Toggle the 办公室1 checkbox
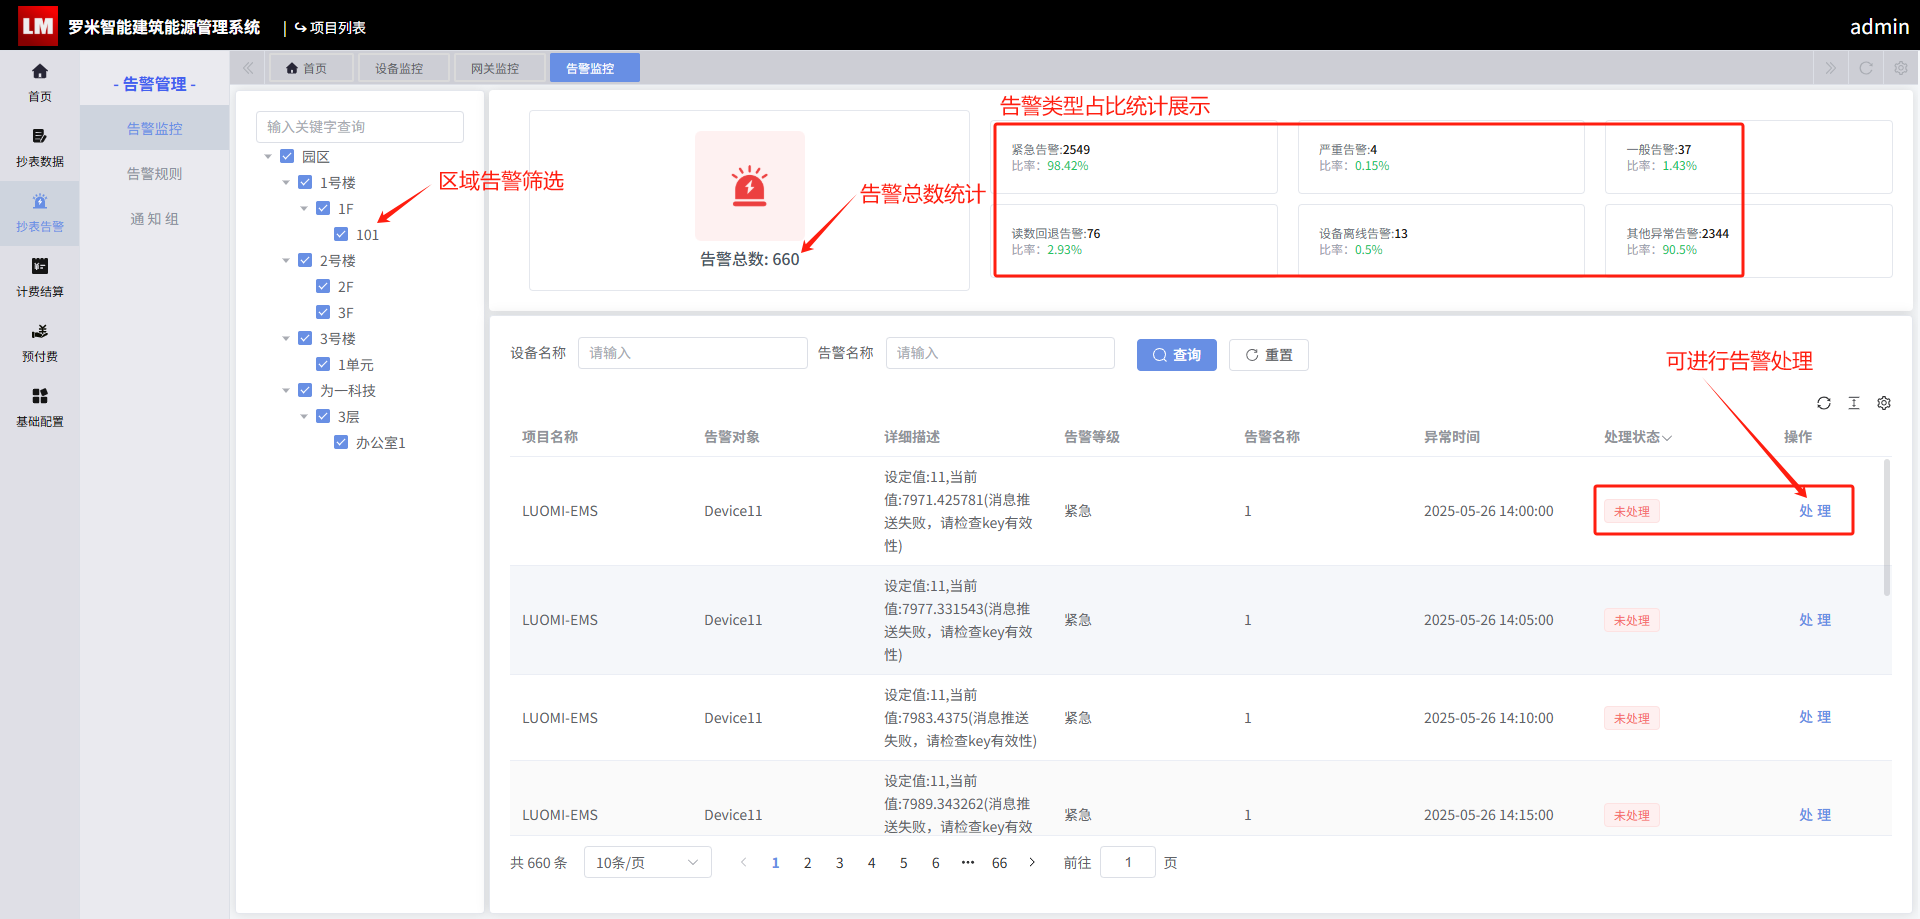The image size is (1920, 919). tap(341, 442)
